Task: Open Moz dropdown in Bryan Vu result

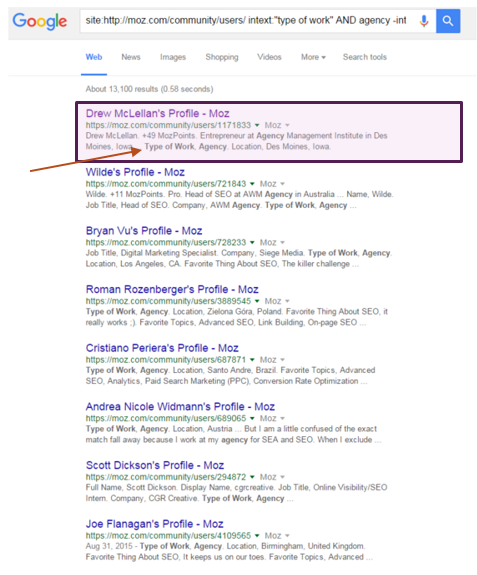Action: pos(272,242)
